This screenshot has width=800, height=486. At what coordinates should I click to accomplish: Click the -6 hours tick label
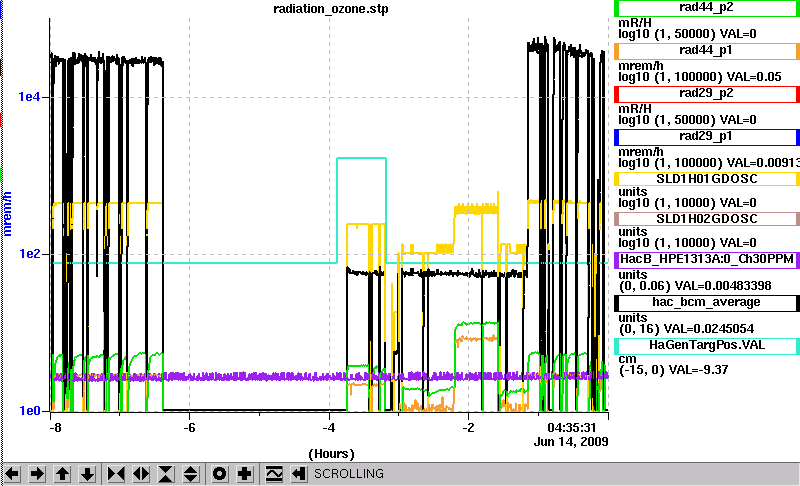(189, 428)
